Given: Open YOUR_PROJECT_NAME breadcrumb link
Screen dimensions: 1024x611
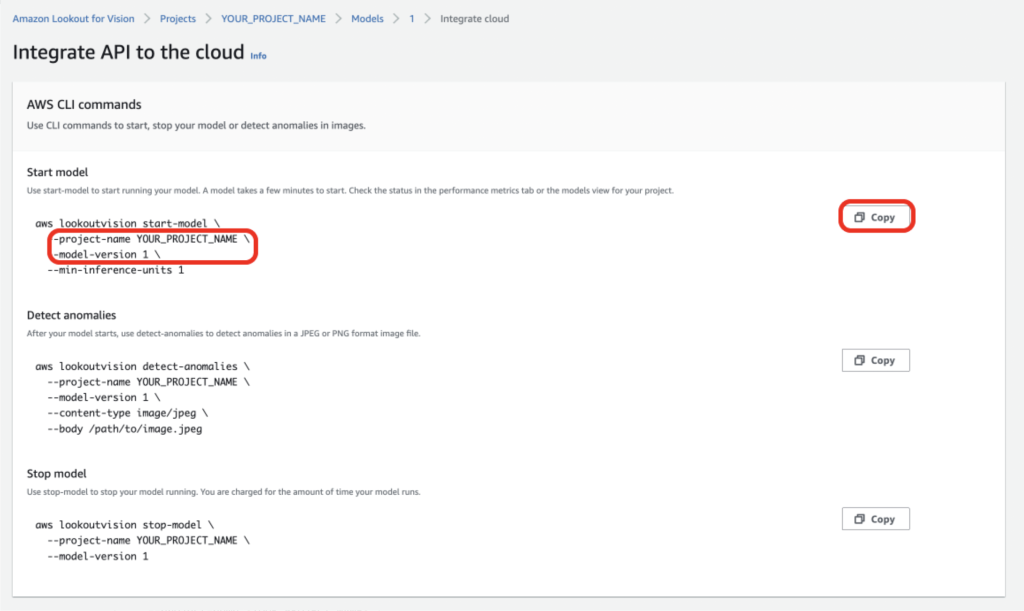Looking at the screenshot, I should [x=273, y=19].
